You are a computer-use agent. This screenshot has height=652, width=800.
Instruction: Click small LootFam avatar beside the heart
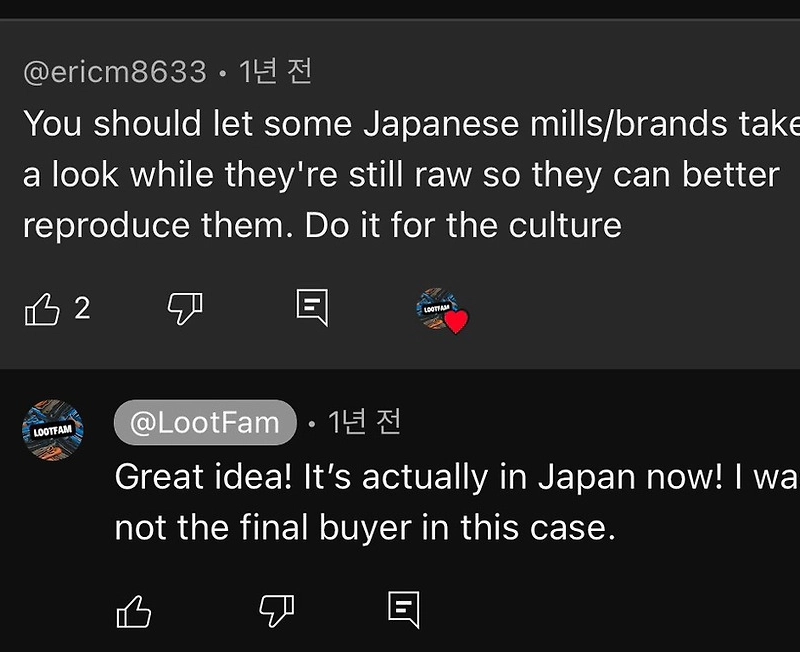(x=436, y=308)
